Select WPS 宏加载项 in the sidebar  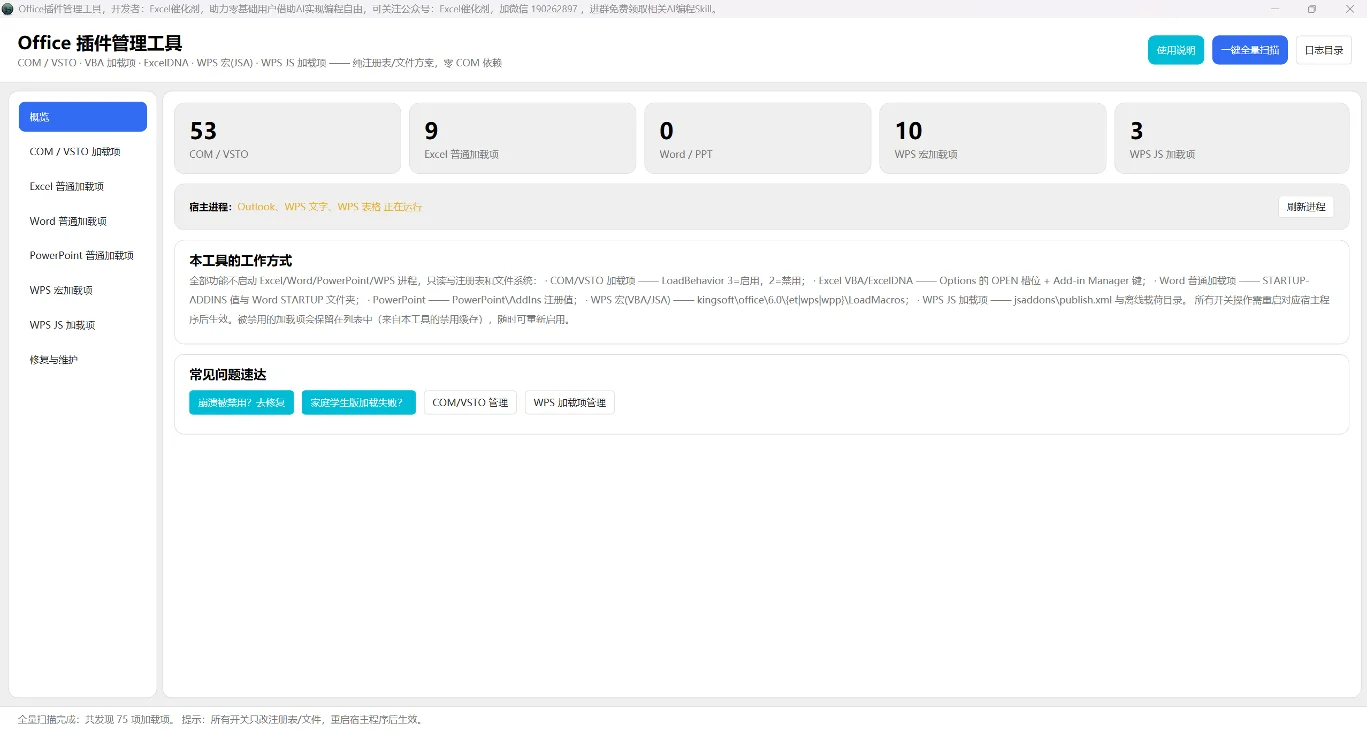tap(83, 290)
